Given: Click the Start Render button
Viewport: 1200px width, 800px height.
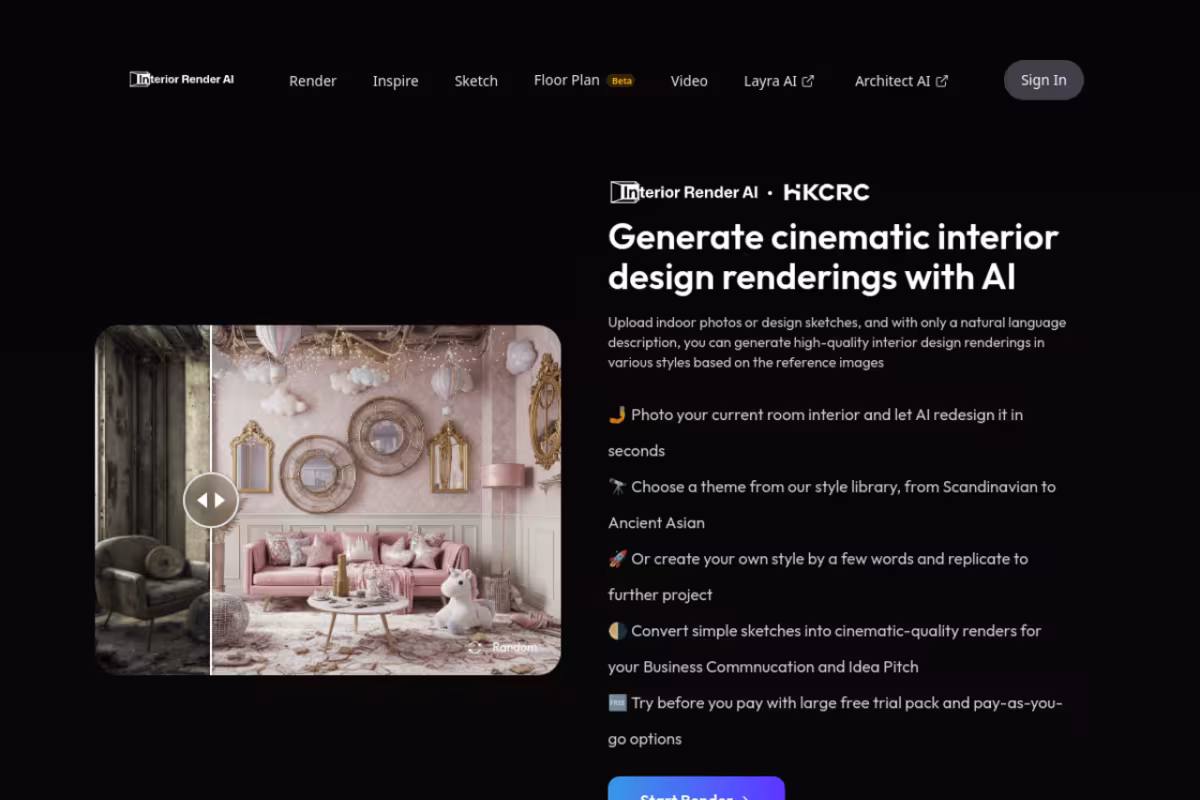Looking at the screenshot, I should click(x=696, y=788).
